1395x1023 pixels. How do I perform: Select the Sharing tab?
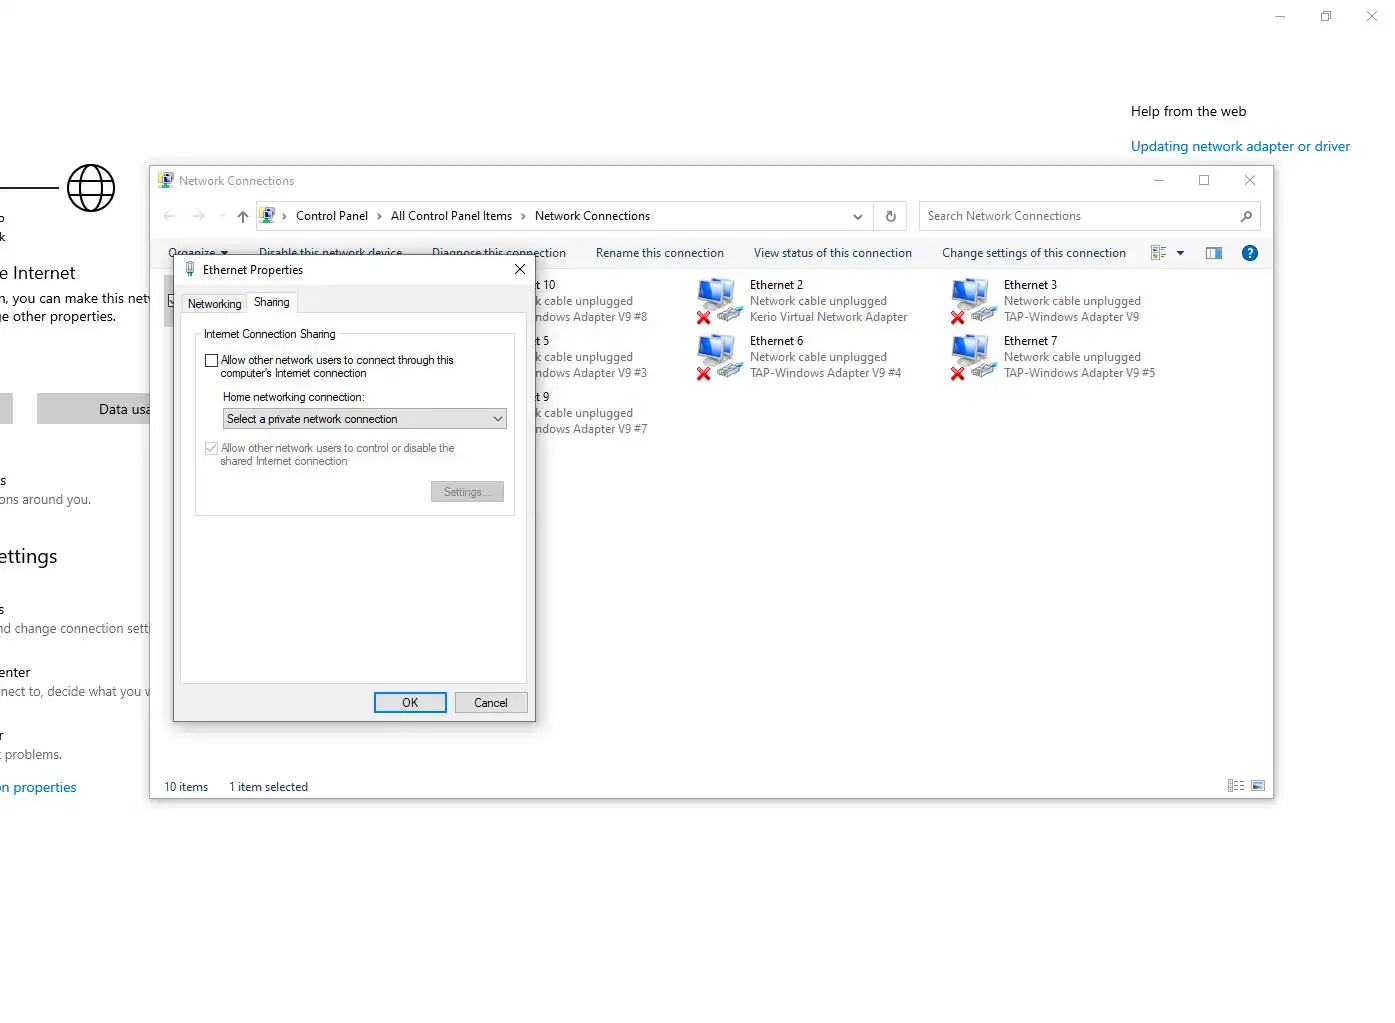click(271, 302)
